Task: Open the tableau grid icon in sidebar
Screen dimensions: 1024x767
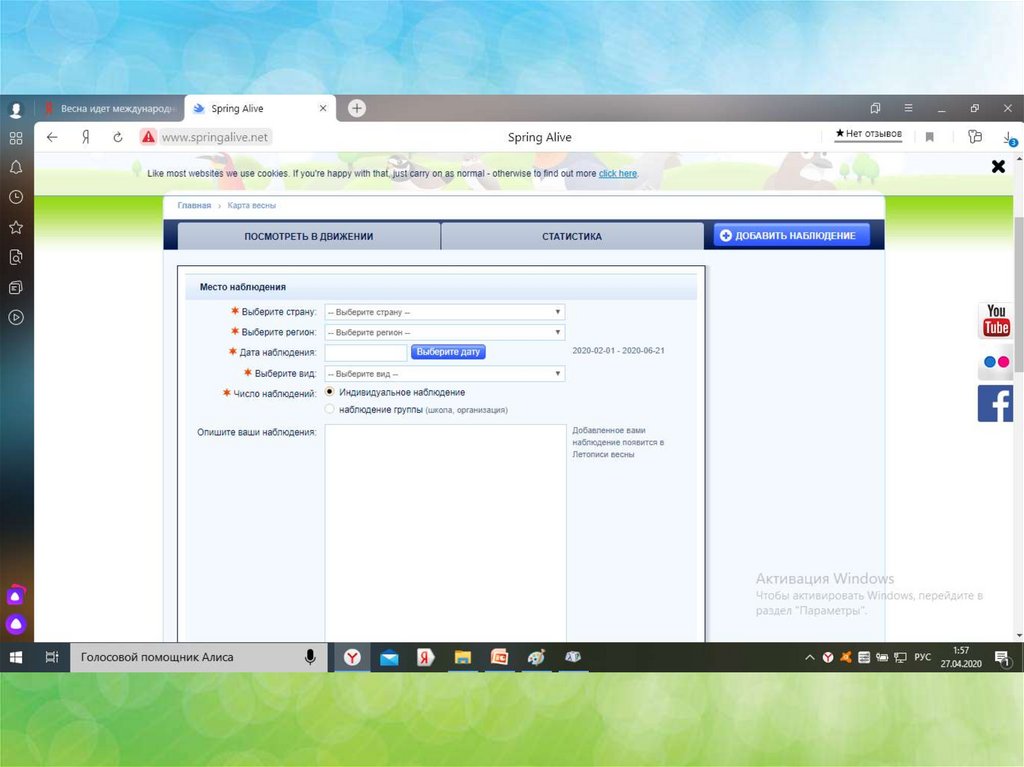Action: tap(16, 138)
